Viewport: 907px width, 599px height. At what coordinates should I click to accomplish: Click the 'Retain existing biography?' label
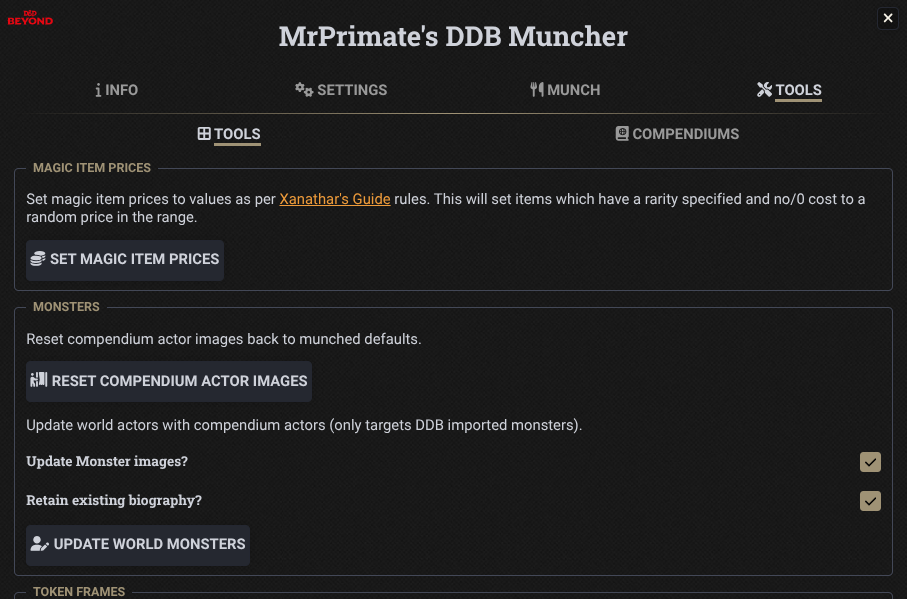click(x=114, y=500)
